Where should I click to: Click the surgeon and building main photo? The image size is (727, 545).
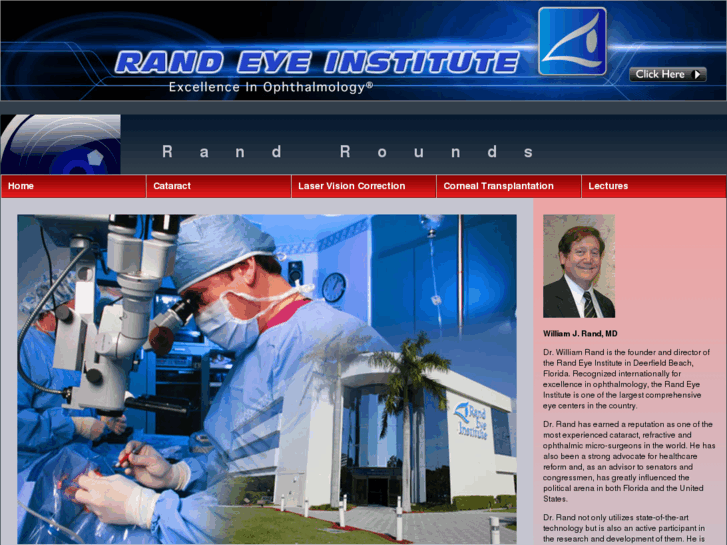click(267, 379)
